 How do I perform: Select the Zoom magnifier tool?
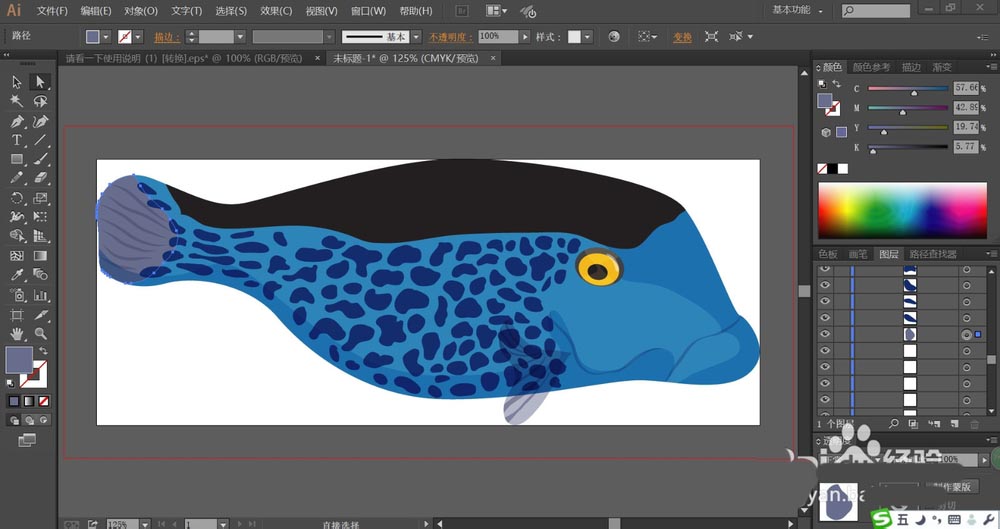click(x=41, y=334)
